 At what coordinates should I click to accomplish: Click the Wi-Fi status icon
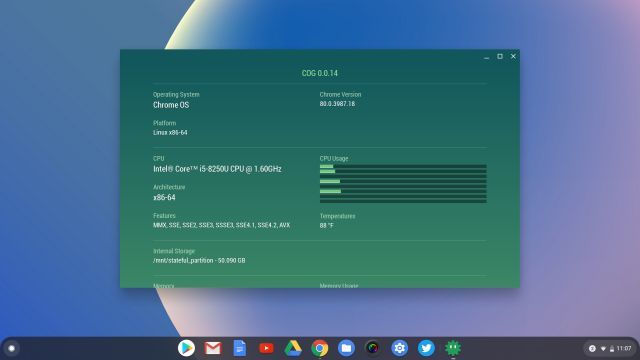pyautogui.click(x=603, y=349)
